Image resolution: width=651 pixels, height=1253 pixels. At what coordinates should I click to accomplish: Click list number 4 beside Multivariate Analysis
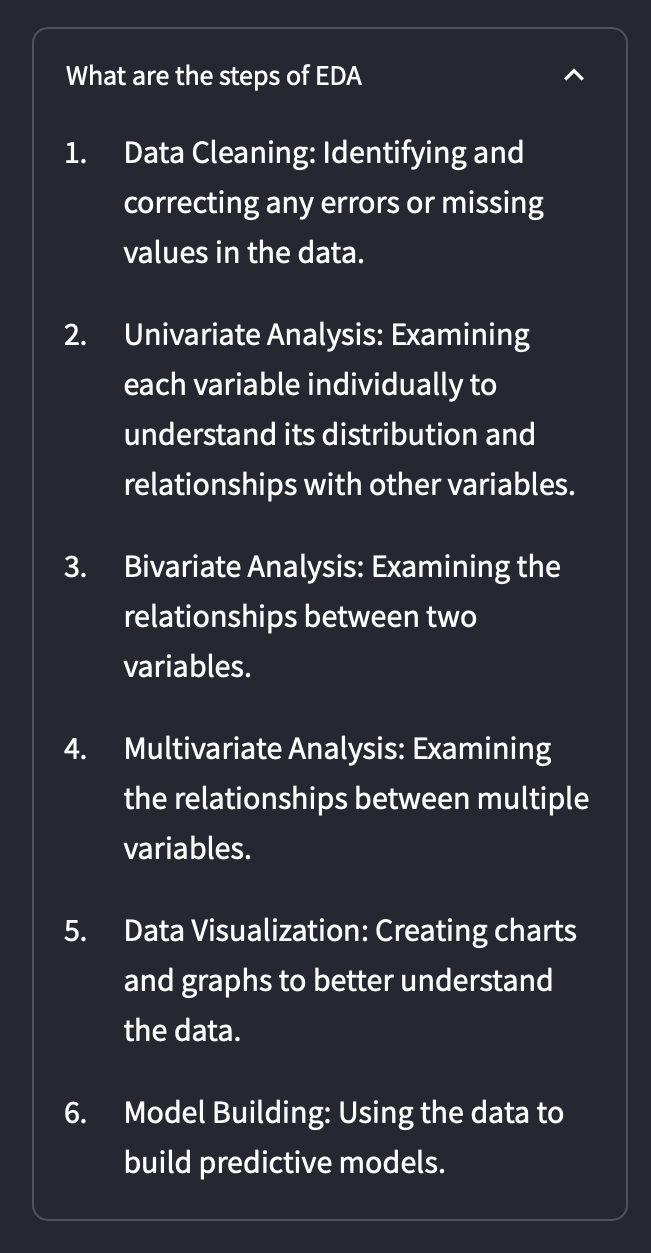[75, 749]
